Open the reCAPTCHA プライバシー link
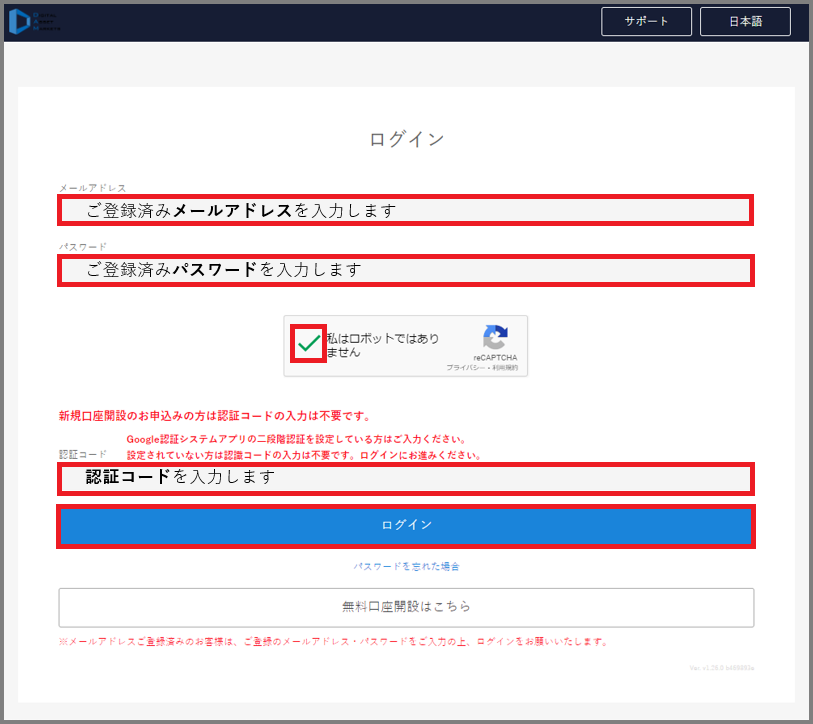Screen dimensions: 813x724 point(466,368)
